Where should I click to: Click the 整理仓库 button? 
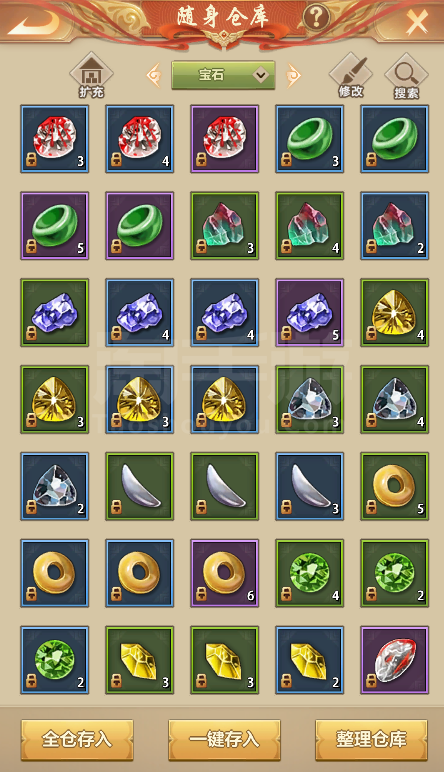pos(371,740)
